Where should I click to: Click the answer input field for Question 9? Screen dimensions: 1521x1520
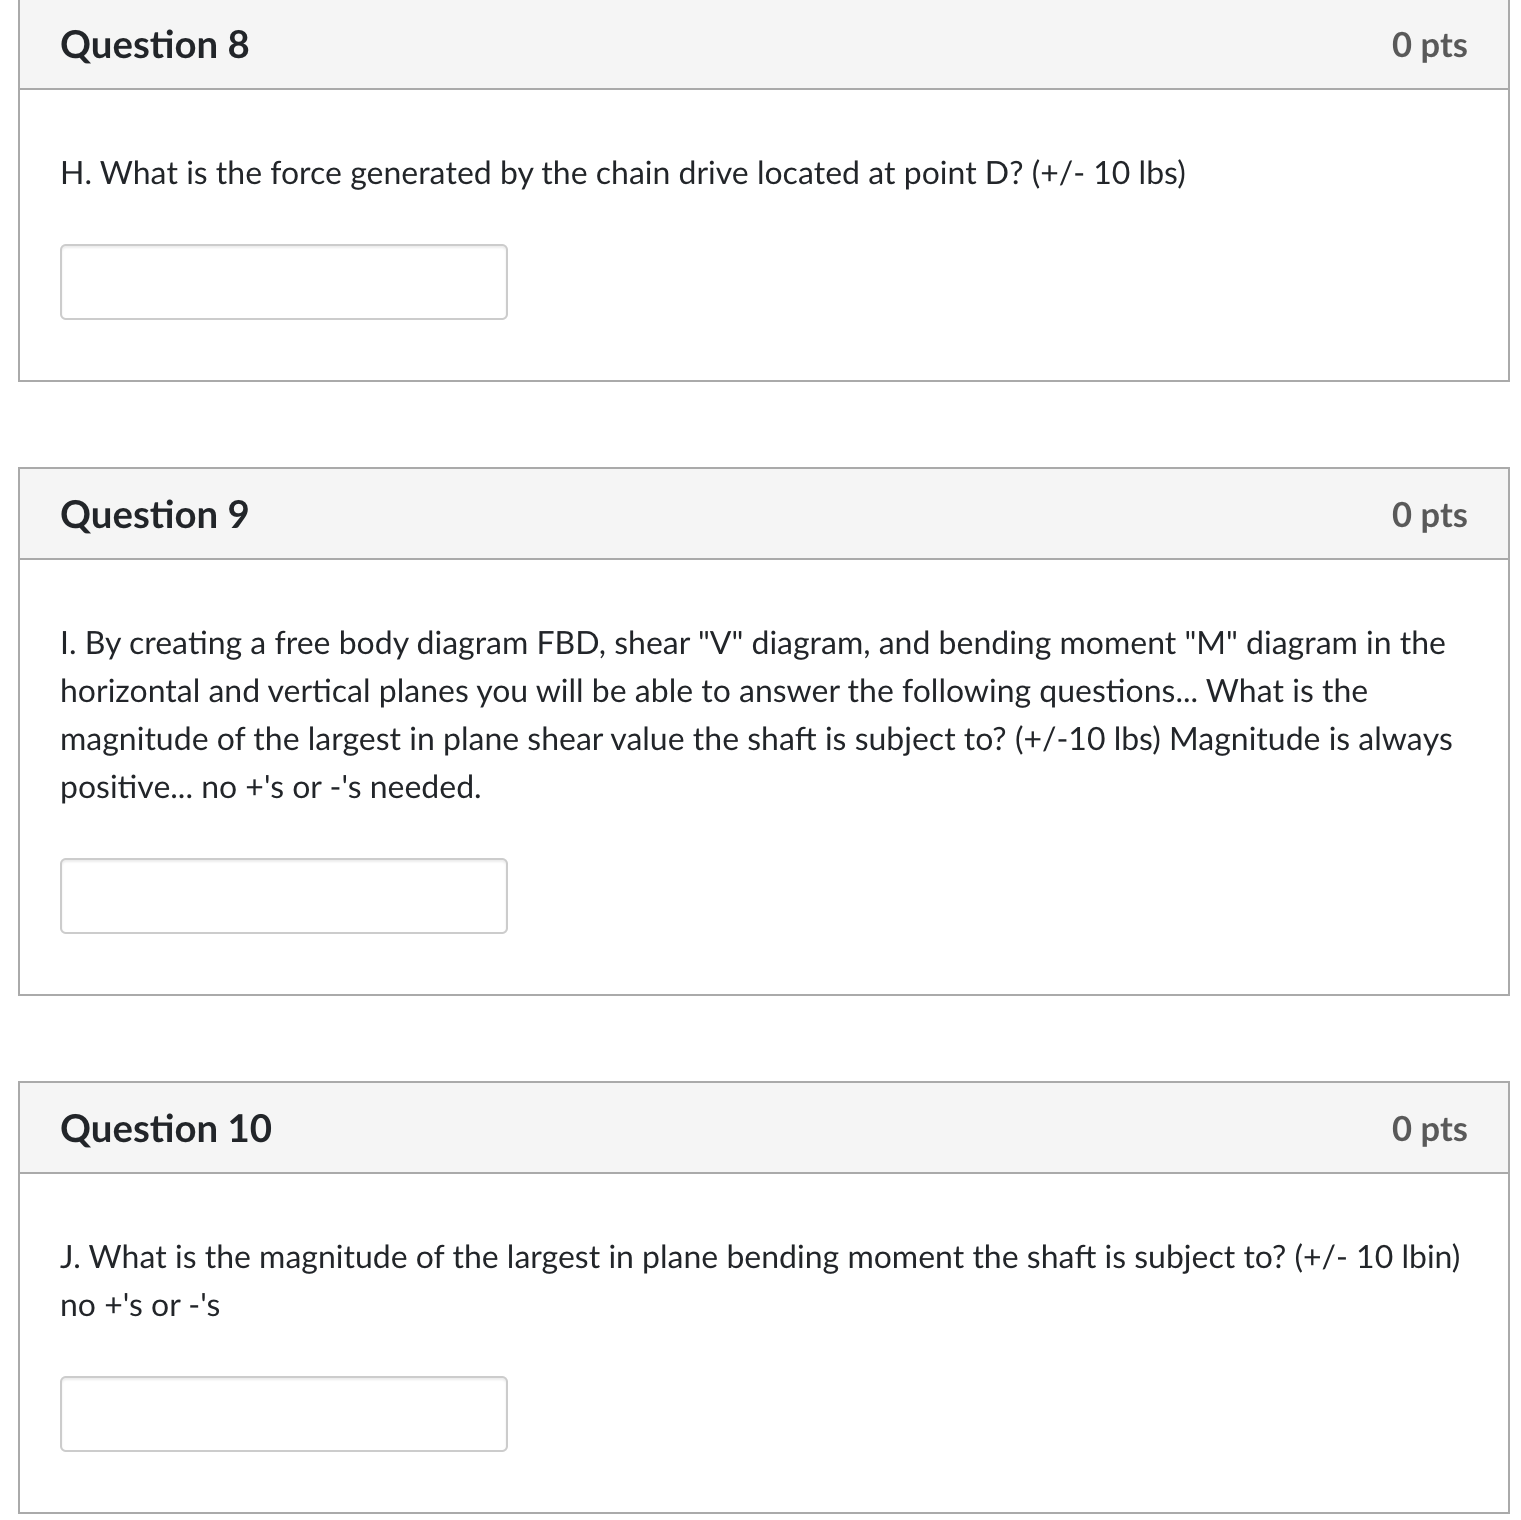click(x=283, y=895)
